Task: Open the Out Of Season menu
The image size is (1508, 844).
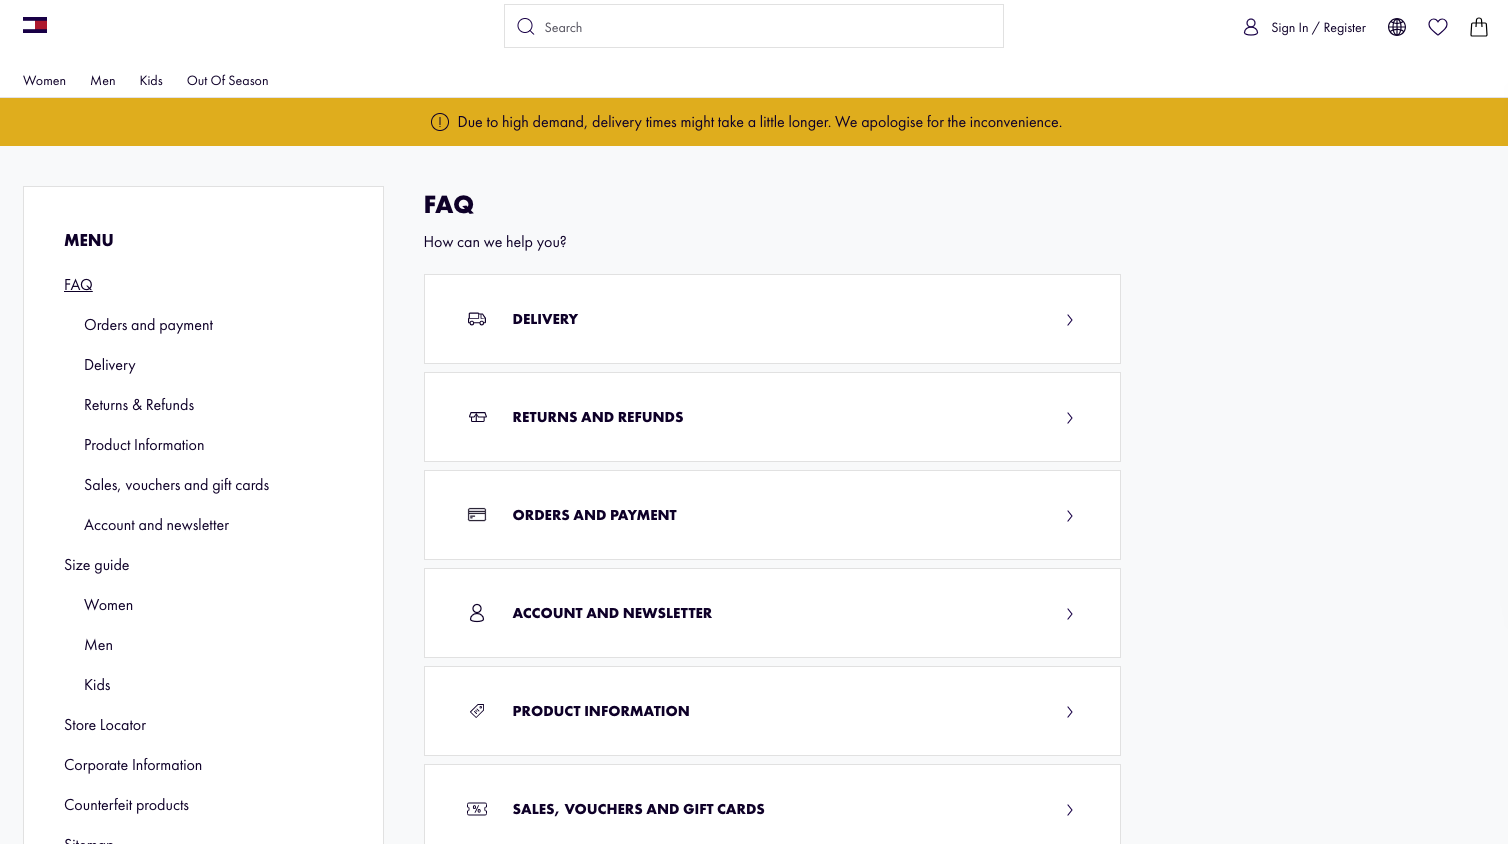Action: [227, 80]
